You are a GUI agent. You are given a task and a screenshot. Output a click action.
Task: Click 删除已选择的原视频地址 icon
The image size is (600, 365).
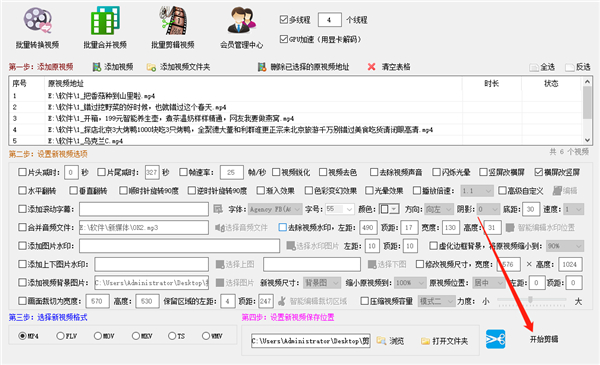[262, 67]
